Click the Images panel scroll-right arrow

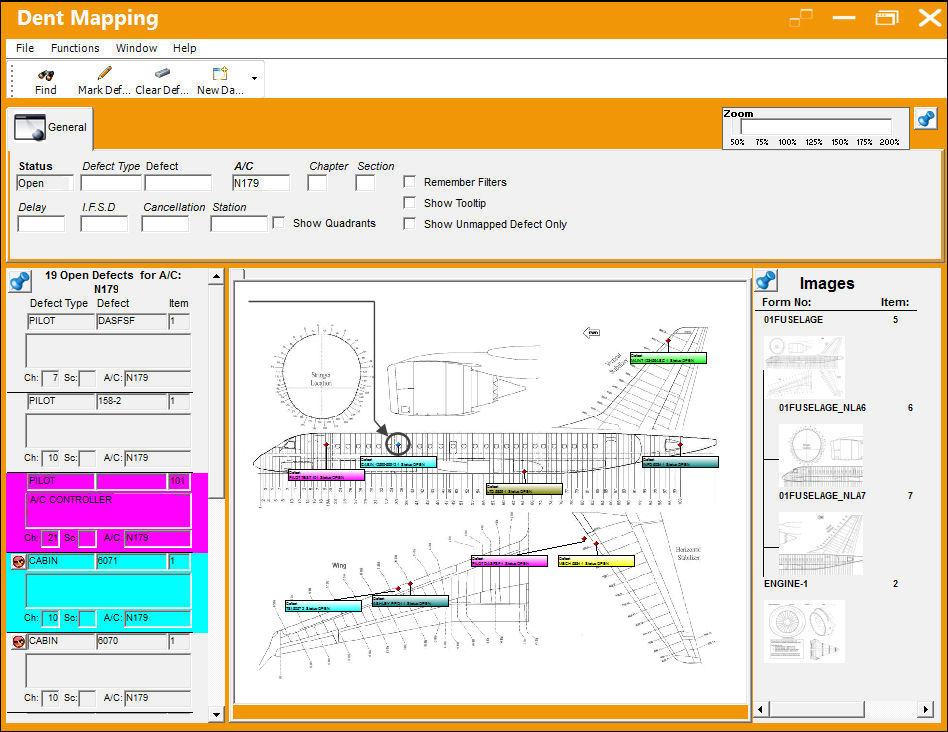(x=926, y=709)
